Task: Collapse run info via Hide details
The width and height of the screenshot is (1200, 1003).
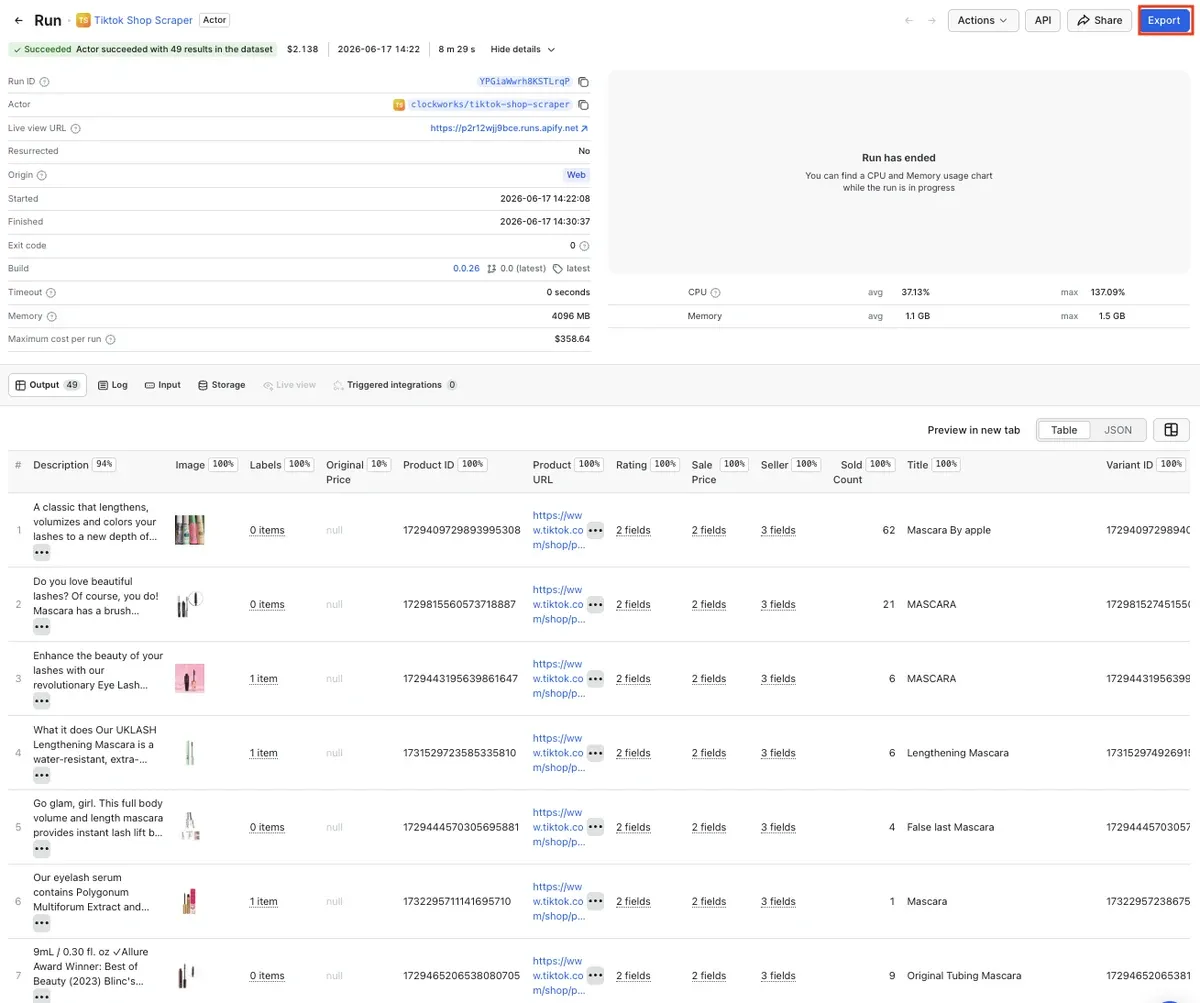Action: 522,49
